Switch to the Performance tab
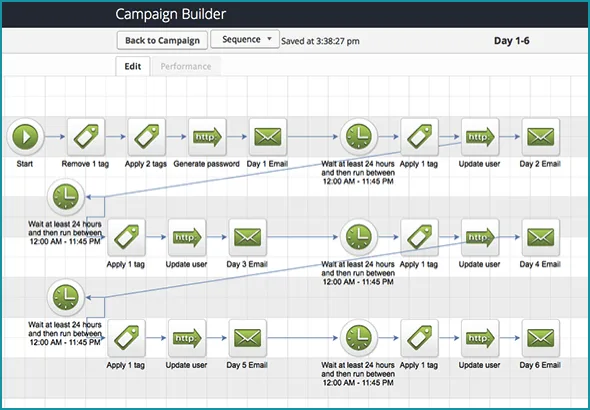Viewport: 590px width, 410px height. pos(186,67)
